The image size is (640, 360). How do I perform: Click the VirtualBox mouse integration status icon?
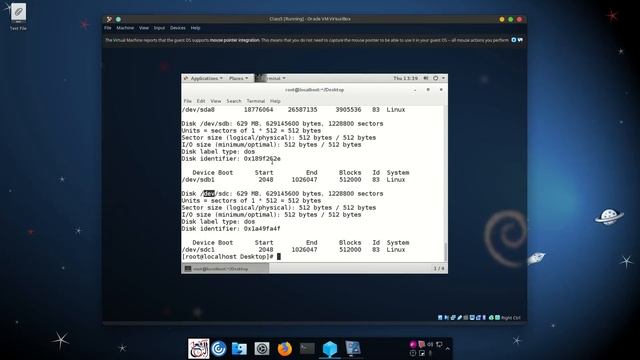point(491,318)
